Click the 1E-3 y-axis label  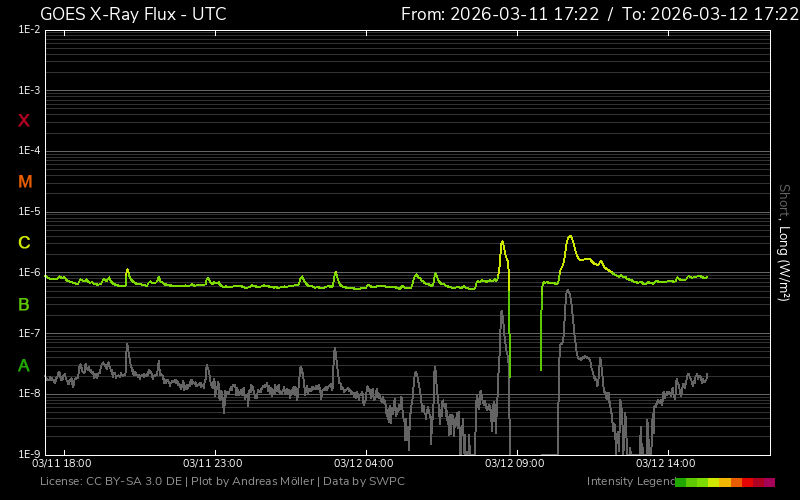[29, 90]
